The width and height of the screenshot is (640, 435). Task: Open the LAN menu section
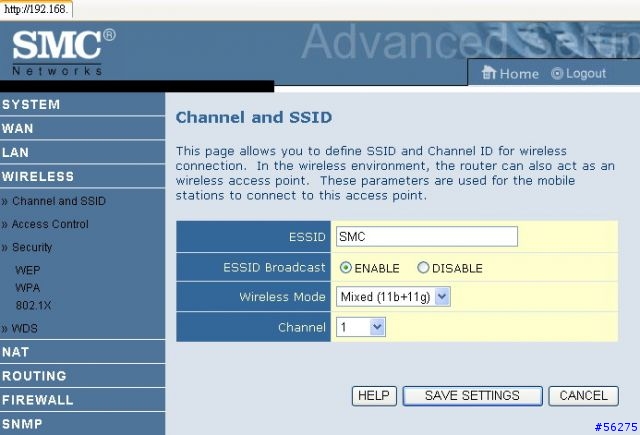[82, 153]
